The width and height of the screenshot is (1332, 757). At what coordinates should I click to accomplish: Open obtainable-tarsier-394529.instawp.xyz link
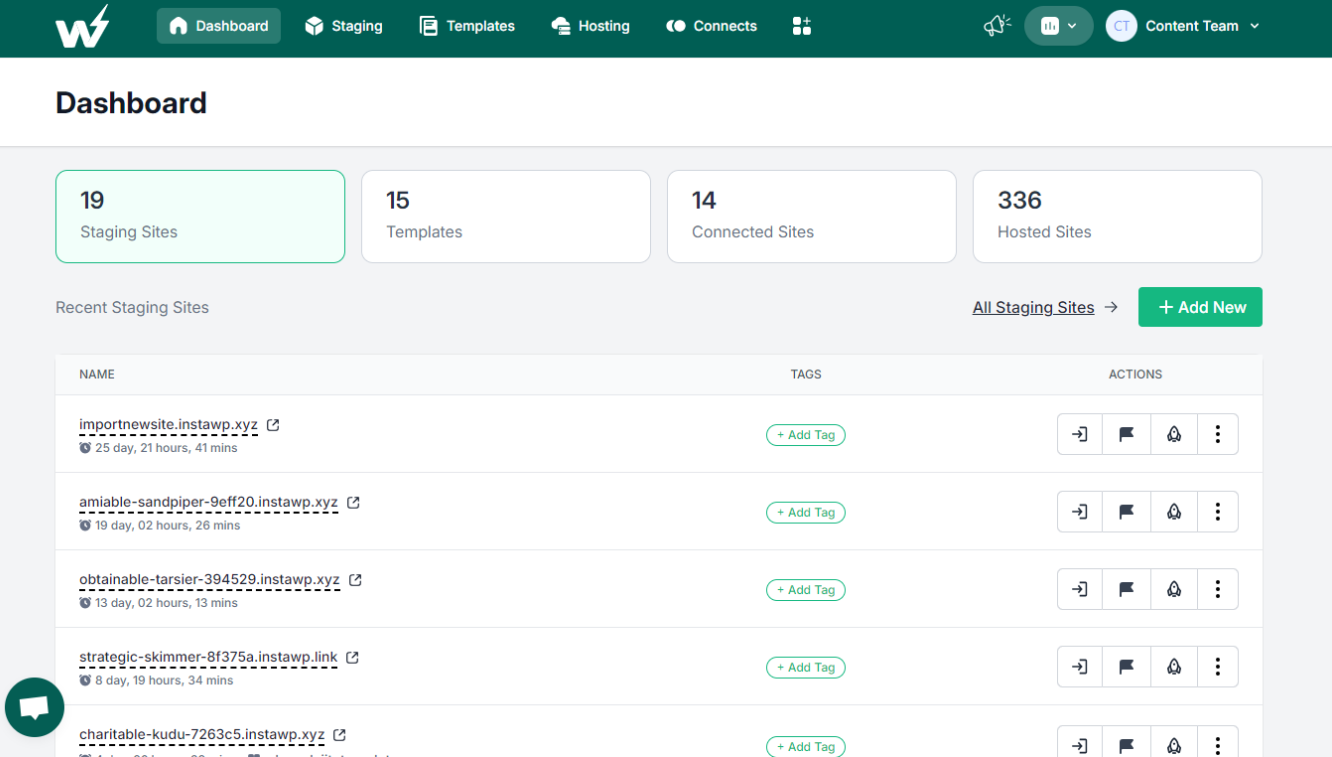coord(209,580)
